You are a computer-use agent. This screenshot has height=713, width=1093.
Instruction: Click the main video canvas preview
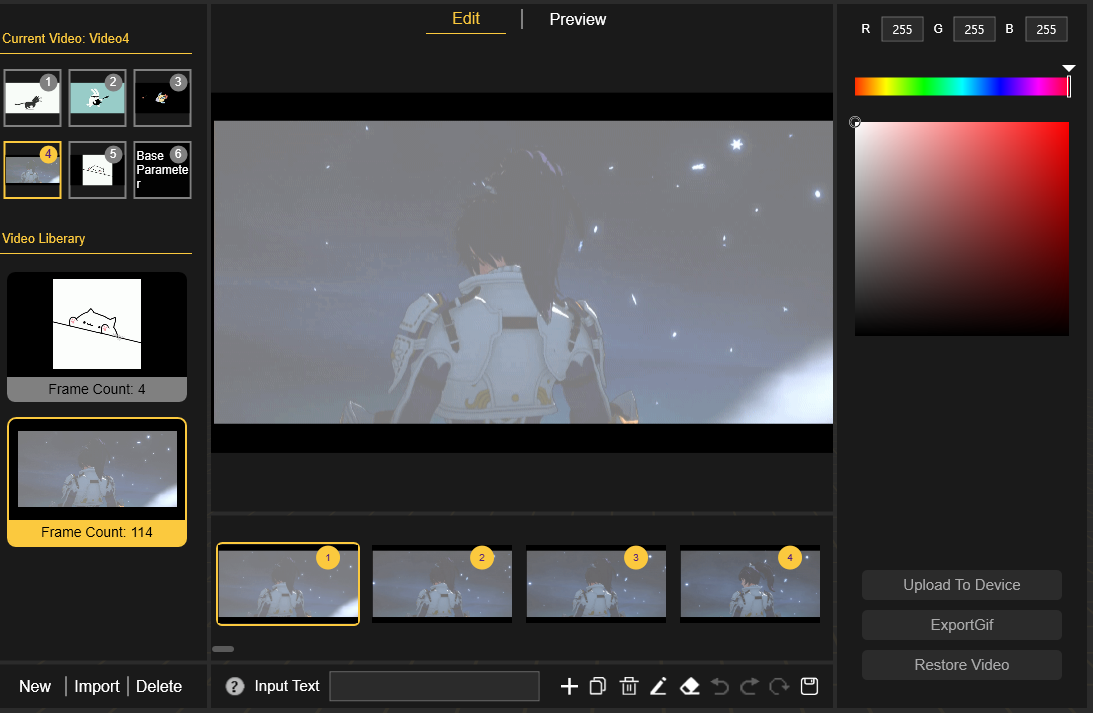(x=522, y=273)
